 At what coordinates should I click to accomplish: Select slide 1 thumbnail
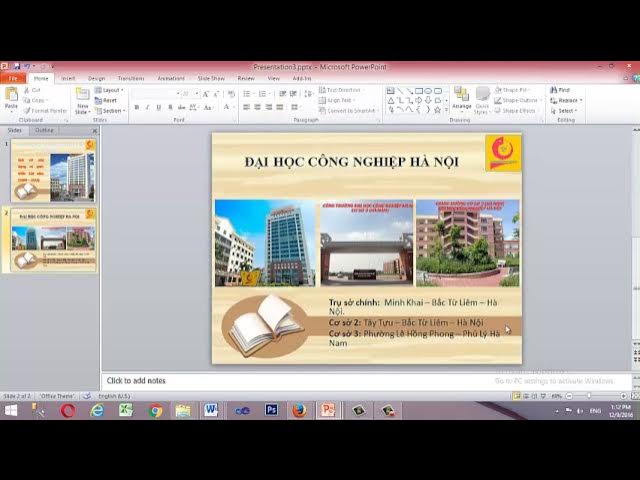[53, 171]
